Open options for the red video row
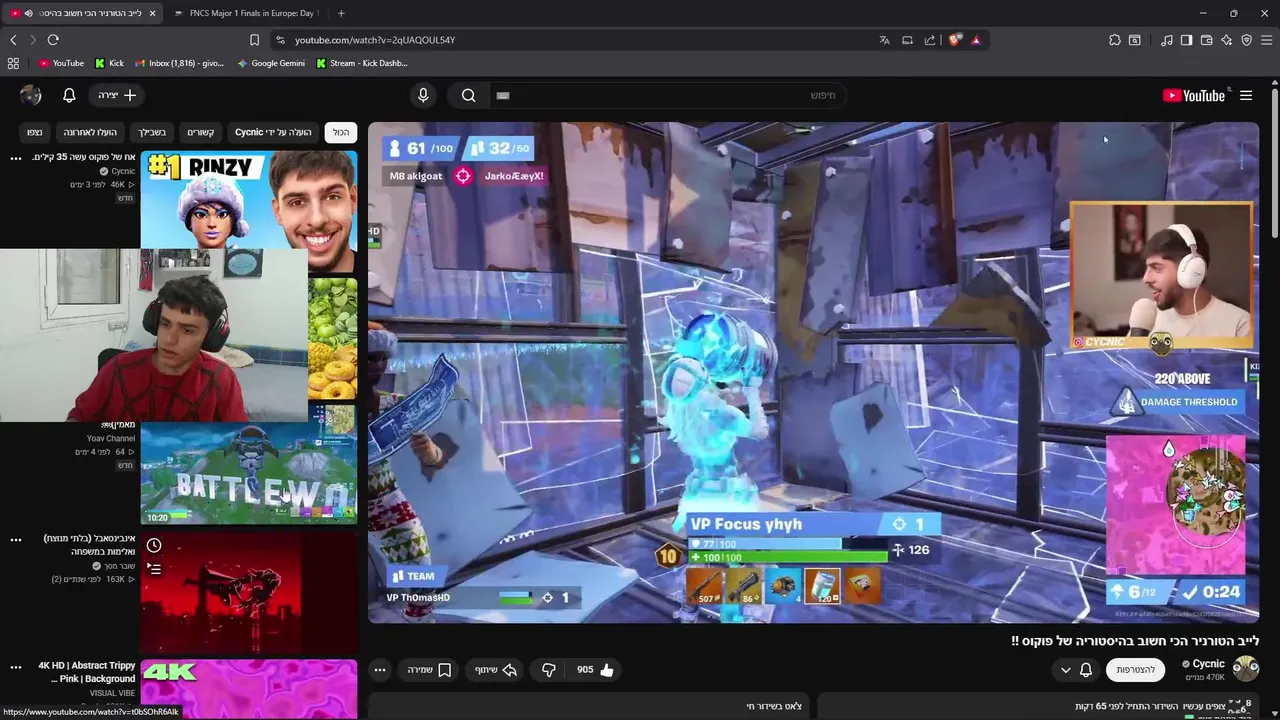Screen dimensions: 1280x720 pos(16,539)
